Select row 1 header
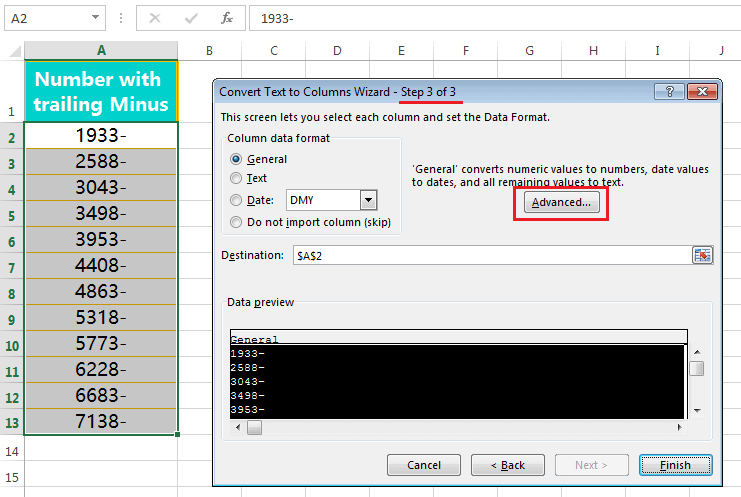The height and width of the screenshot is (497, 741). 12,92
